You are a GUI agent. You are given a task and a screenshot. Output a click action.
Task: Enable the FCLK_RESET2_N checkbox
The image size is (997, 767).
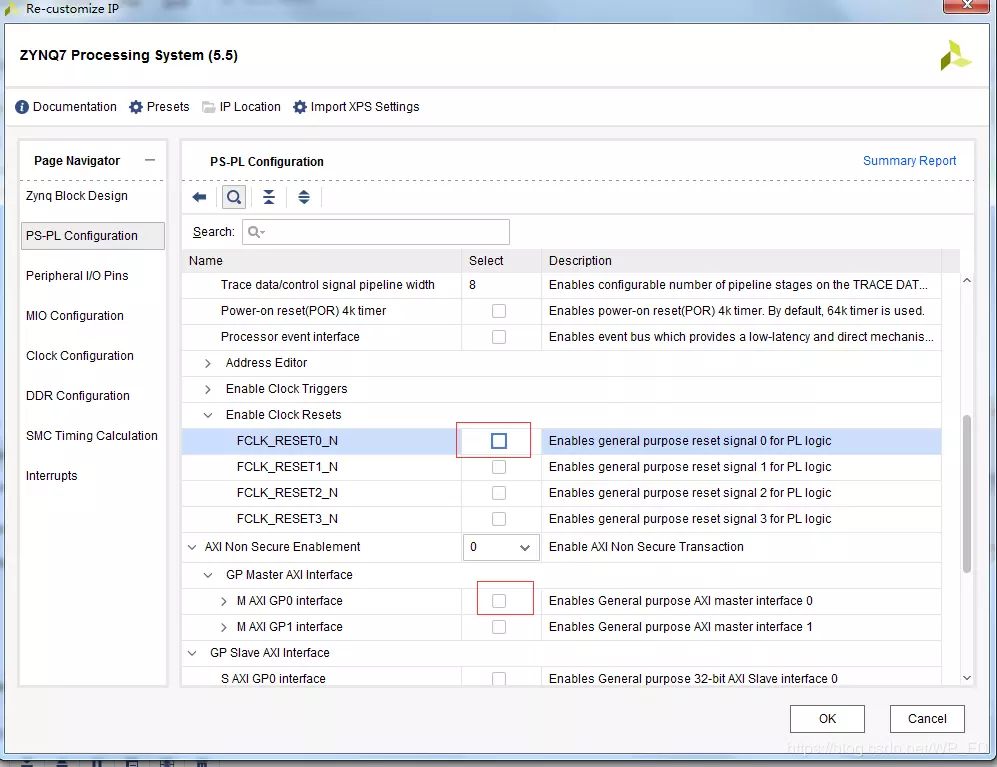click(499, 493)
